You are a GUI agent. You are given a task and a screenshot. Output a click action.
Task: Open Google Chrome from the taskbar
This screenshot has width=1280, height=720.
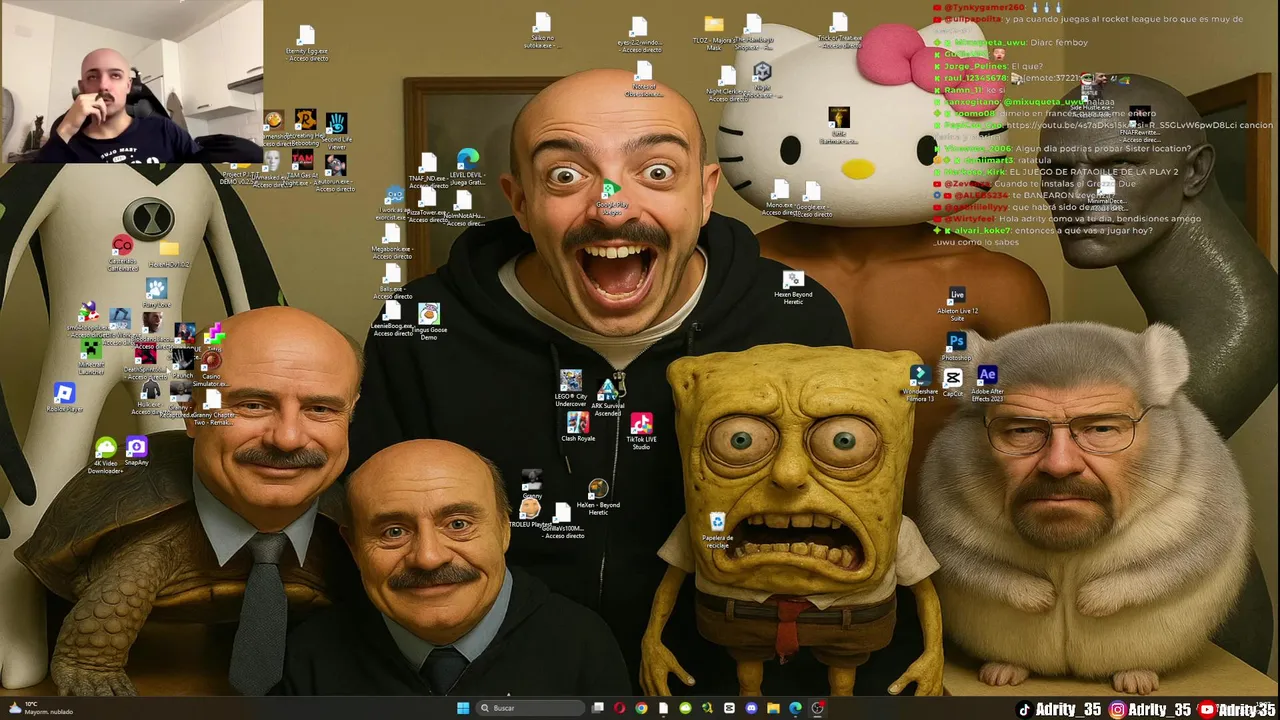coord(641,708)
